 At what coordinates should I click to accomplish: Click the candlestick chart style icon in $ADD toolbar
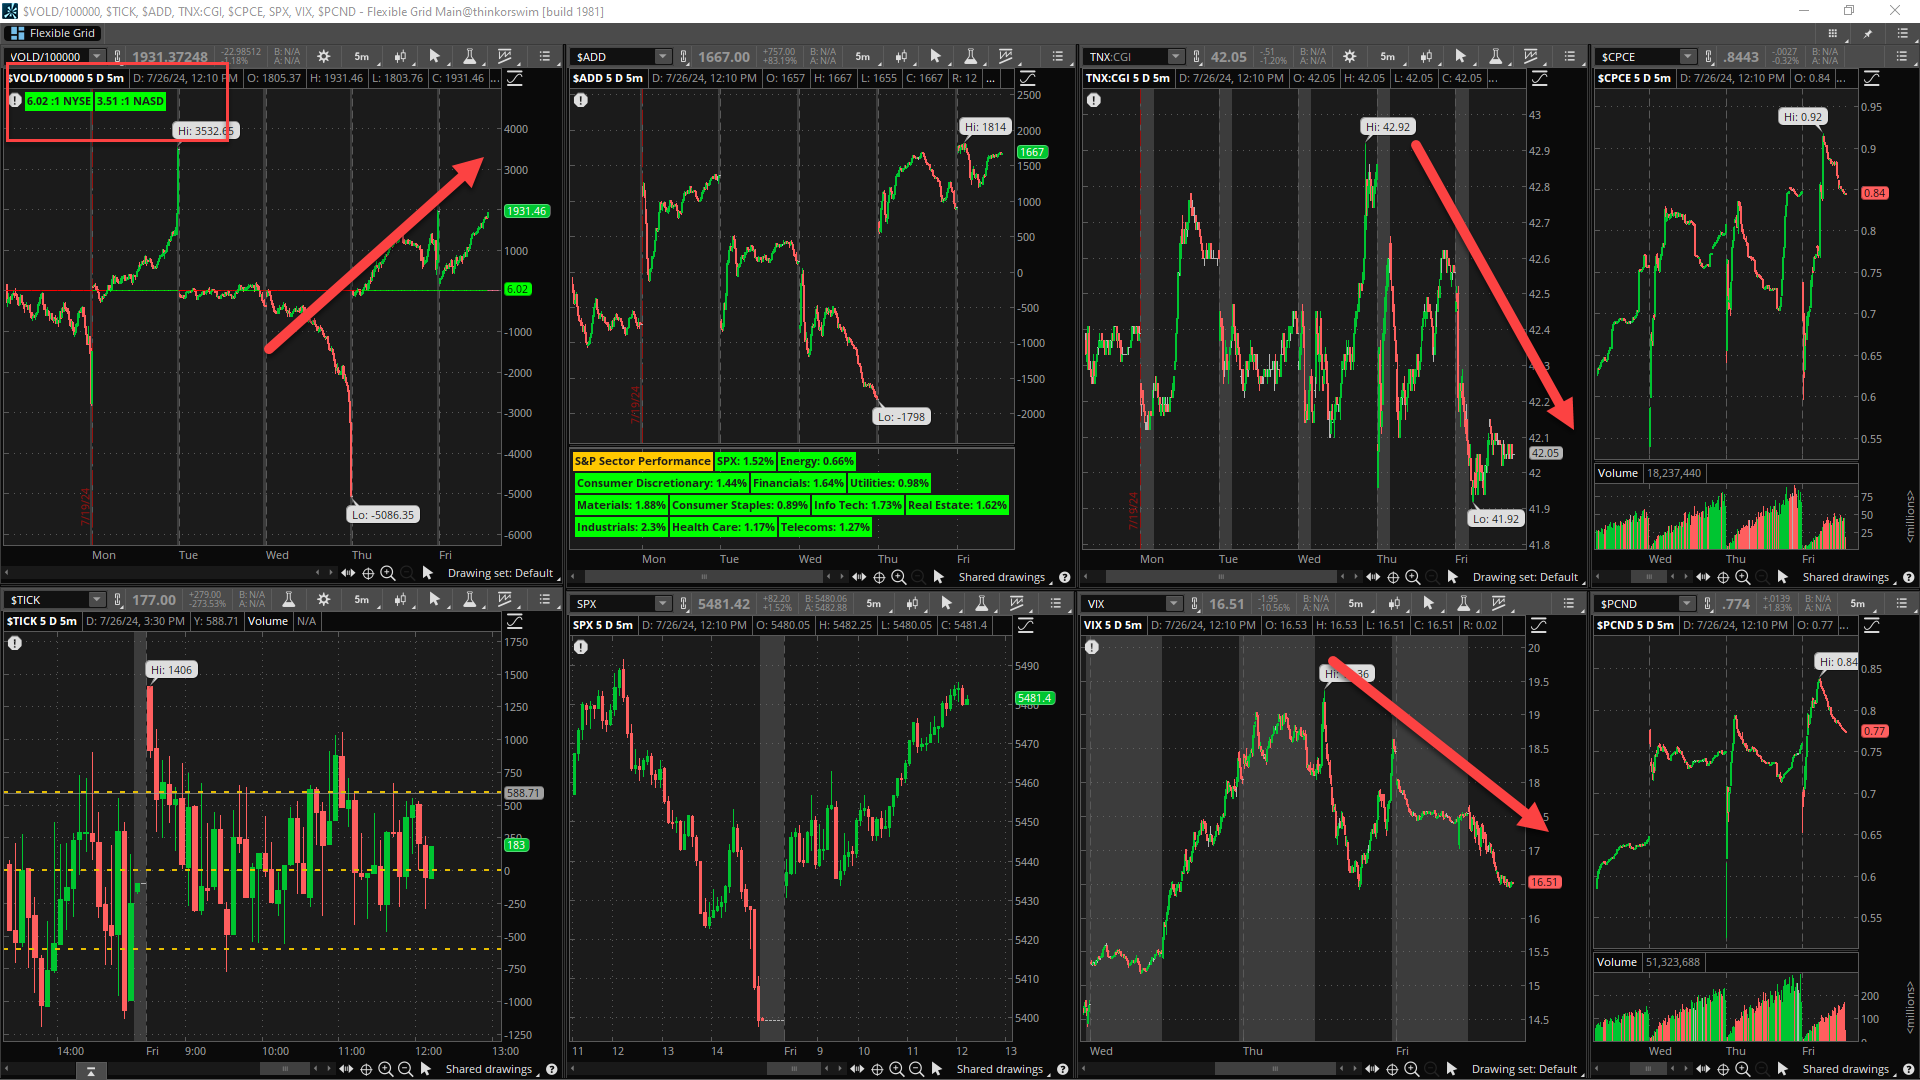pyautogui.click(x=901, y=57)
